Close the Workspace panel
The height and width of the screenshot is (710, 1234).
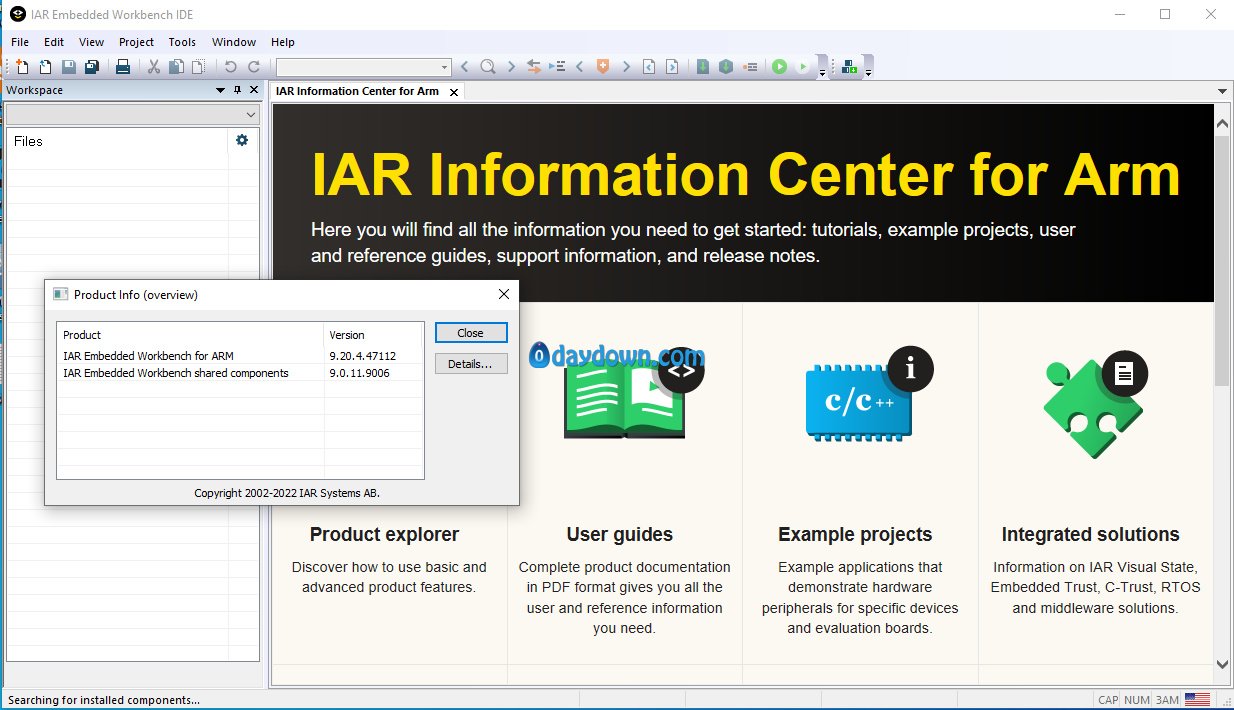tap(253, 90)
